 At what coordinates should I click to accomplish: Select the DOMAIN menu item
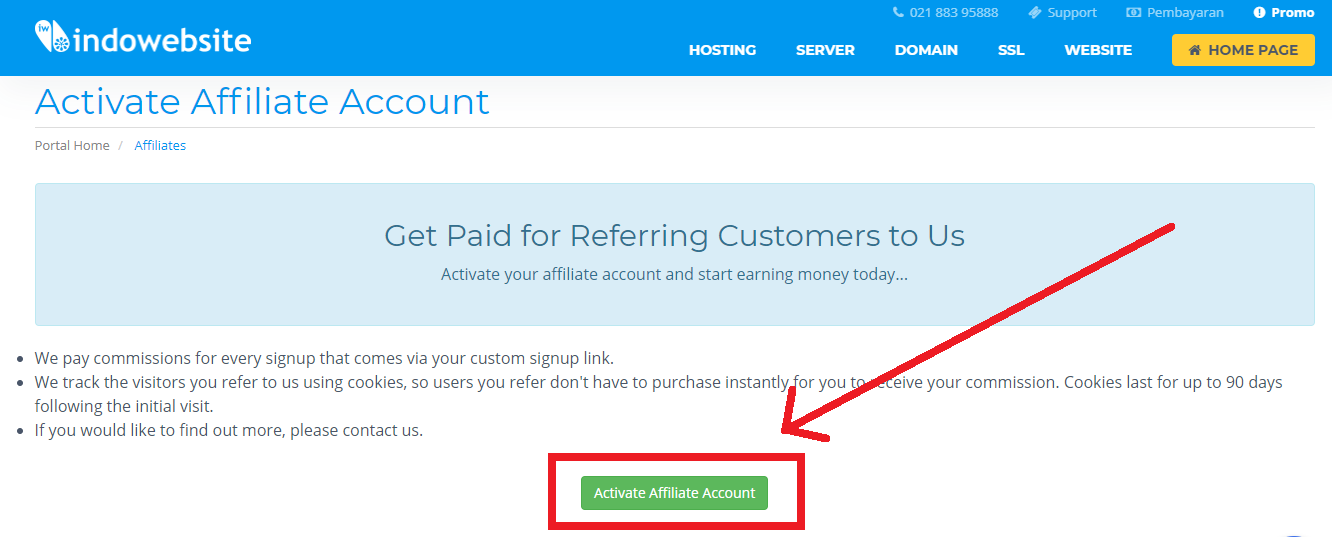click(926, 50)
